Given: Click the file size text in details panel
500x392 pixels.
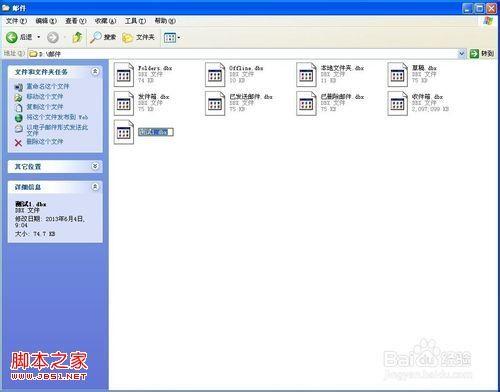Looking at the screenshot, I should [x=35, y=234].
